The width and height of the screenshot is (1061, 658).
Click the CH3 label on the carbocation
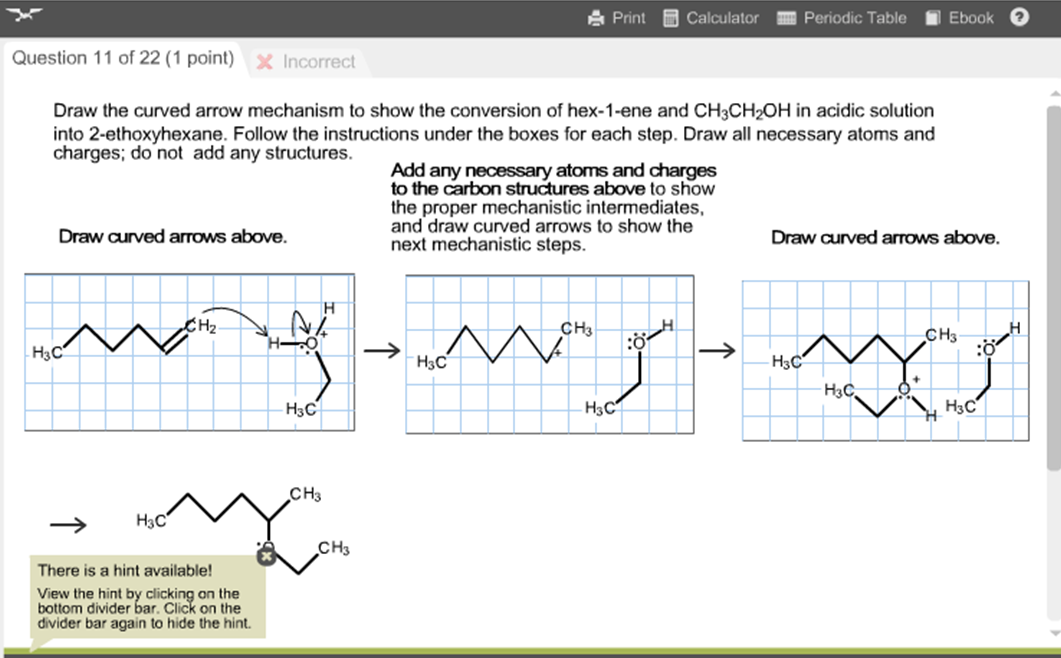(574, 326)
